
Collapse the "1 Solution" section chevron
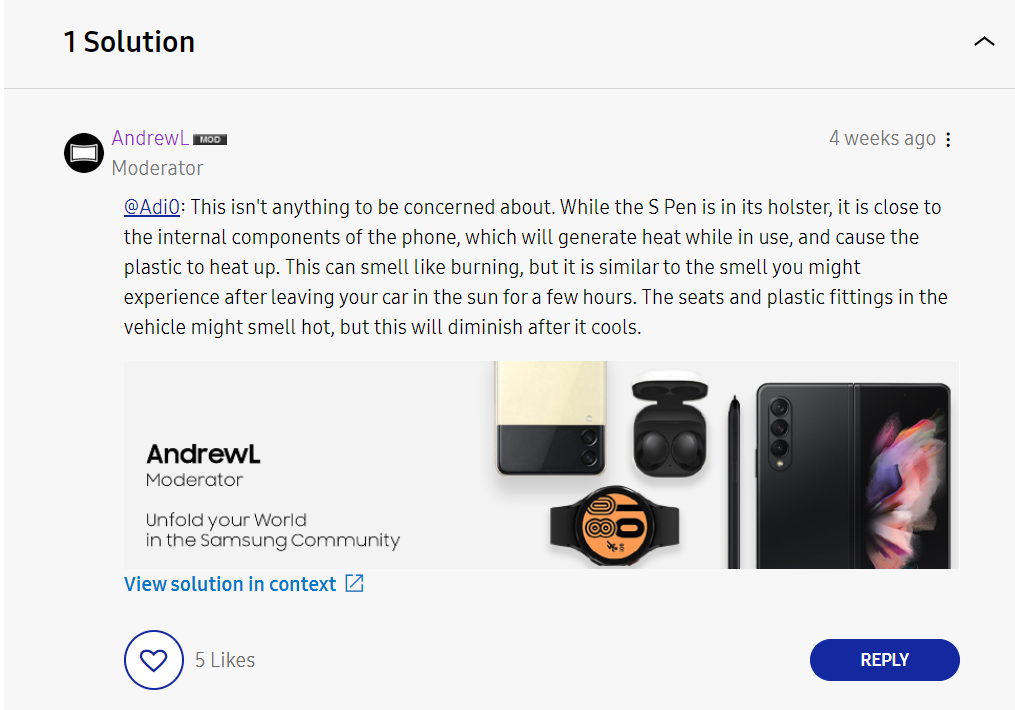(984, 42)
